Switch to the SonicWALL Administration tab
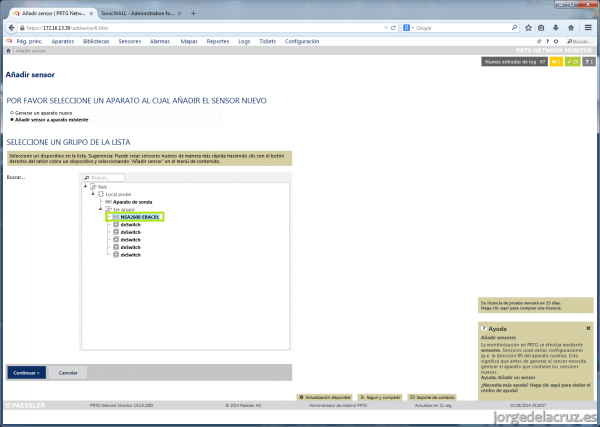 [x=137, y=13]
